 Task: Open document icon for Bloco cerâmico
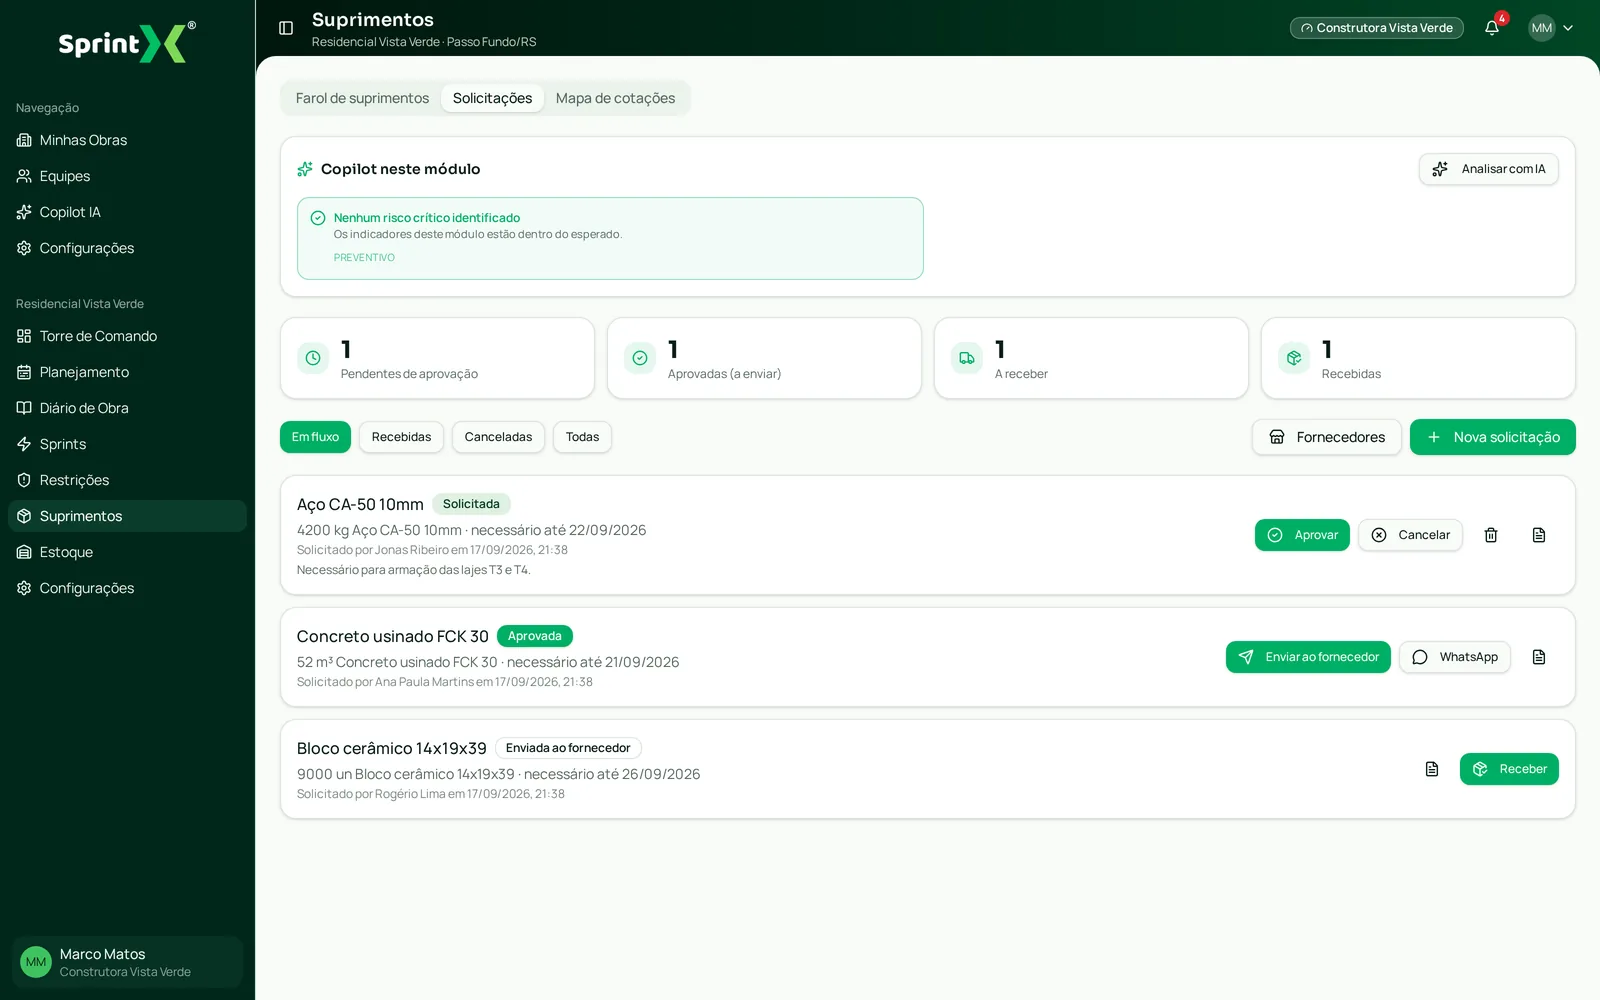(1432, 769)
